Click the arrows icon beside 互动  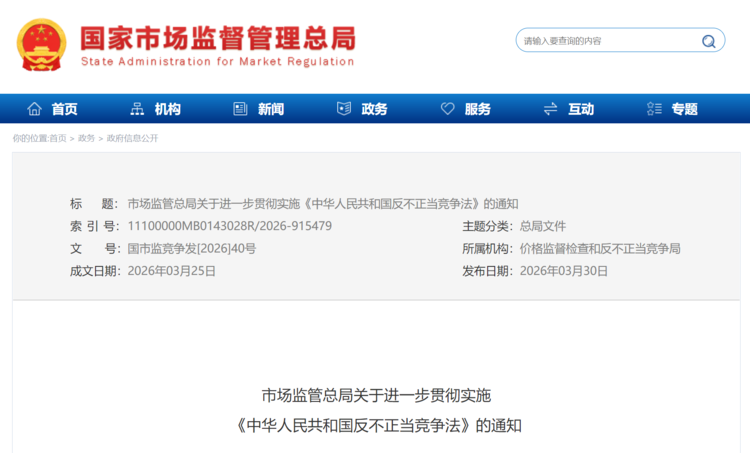pyautogui.click(x=550, y=109)
